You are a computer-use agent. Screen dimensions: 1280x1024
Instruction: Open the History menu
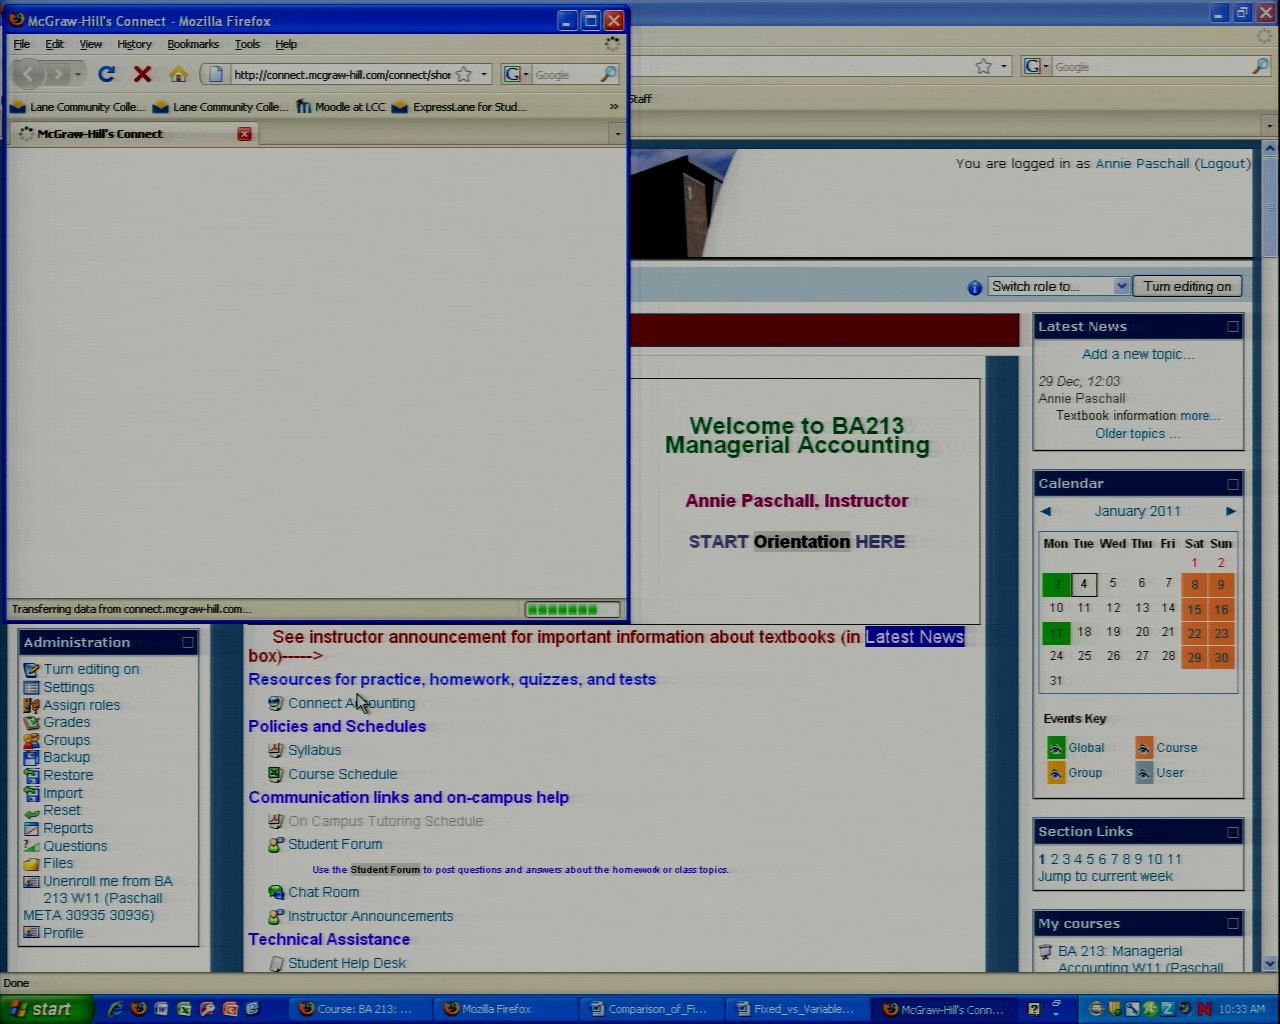click(134, 44)
